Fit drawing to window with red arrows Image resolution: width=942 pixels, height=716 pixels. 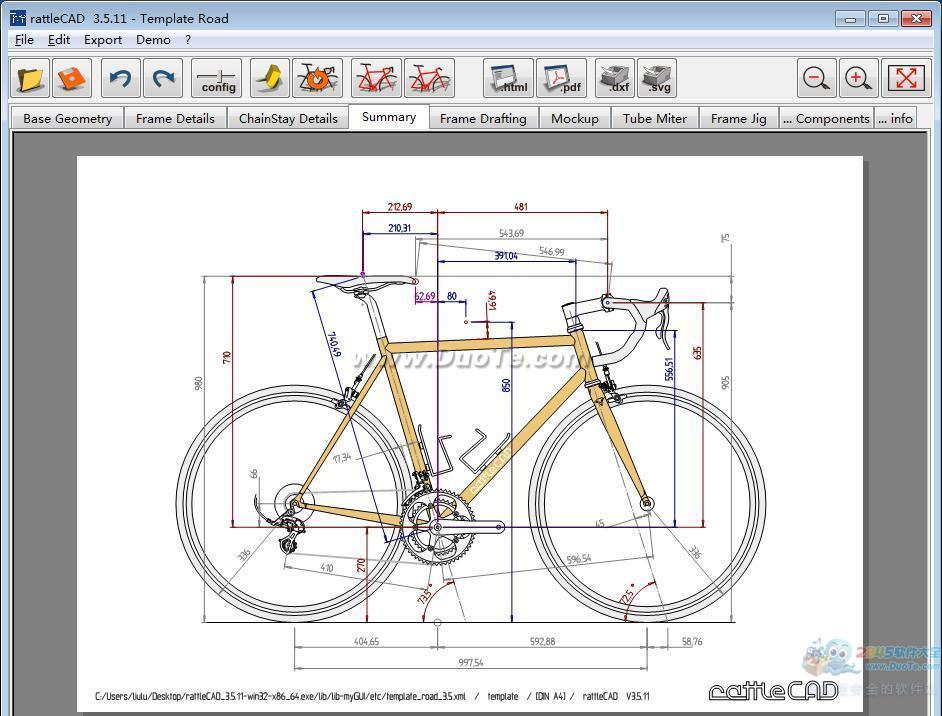(906, 78)
